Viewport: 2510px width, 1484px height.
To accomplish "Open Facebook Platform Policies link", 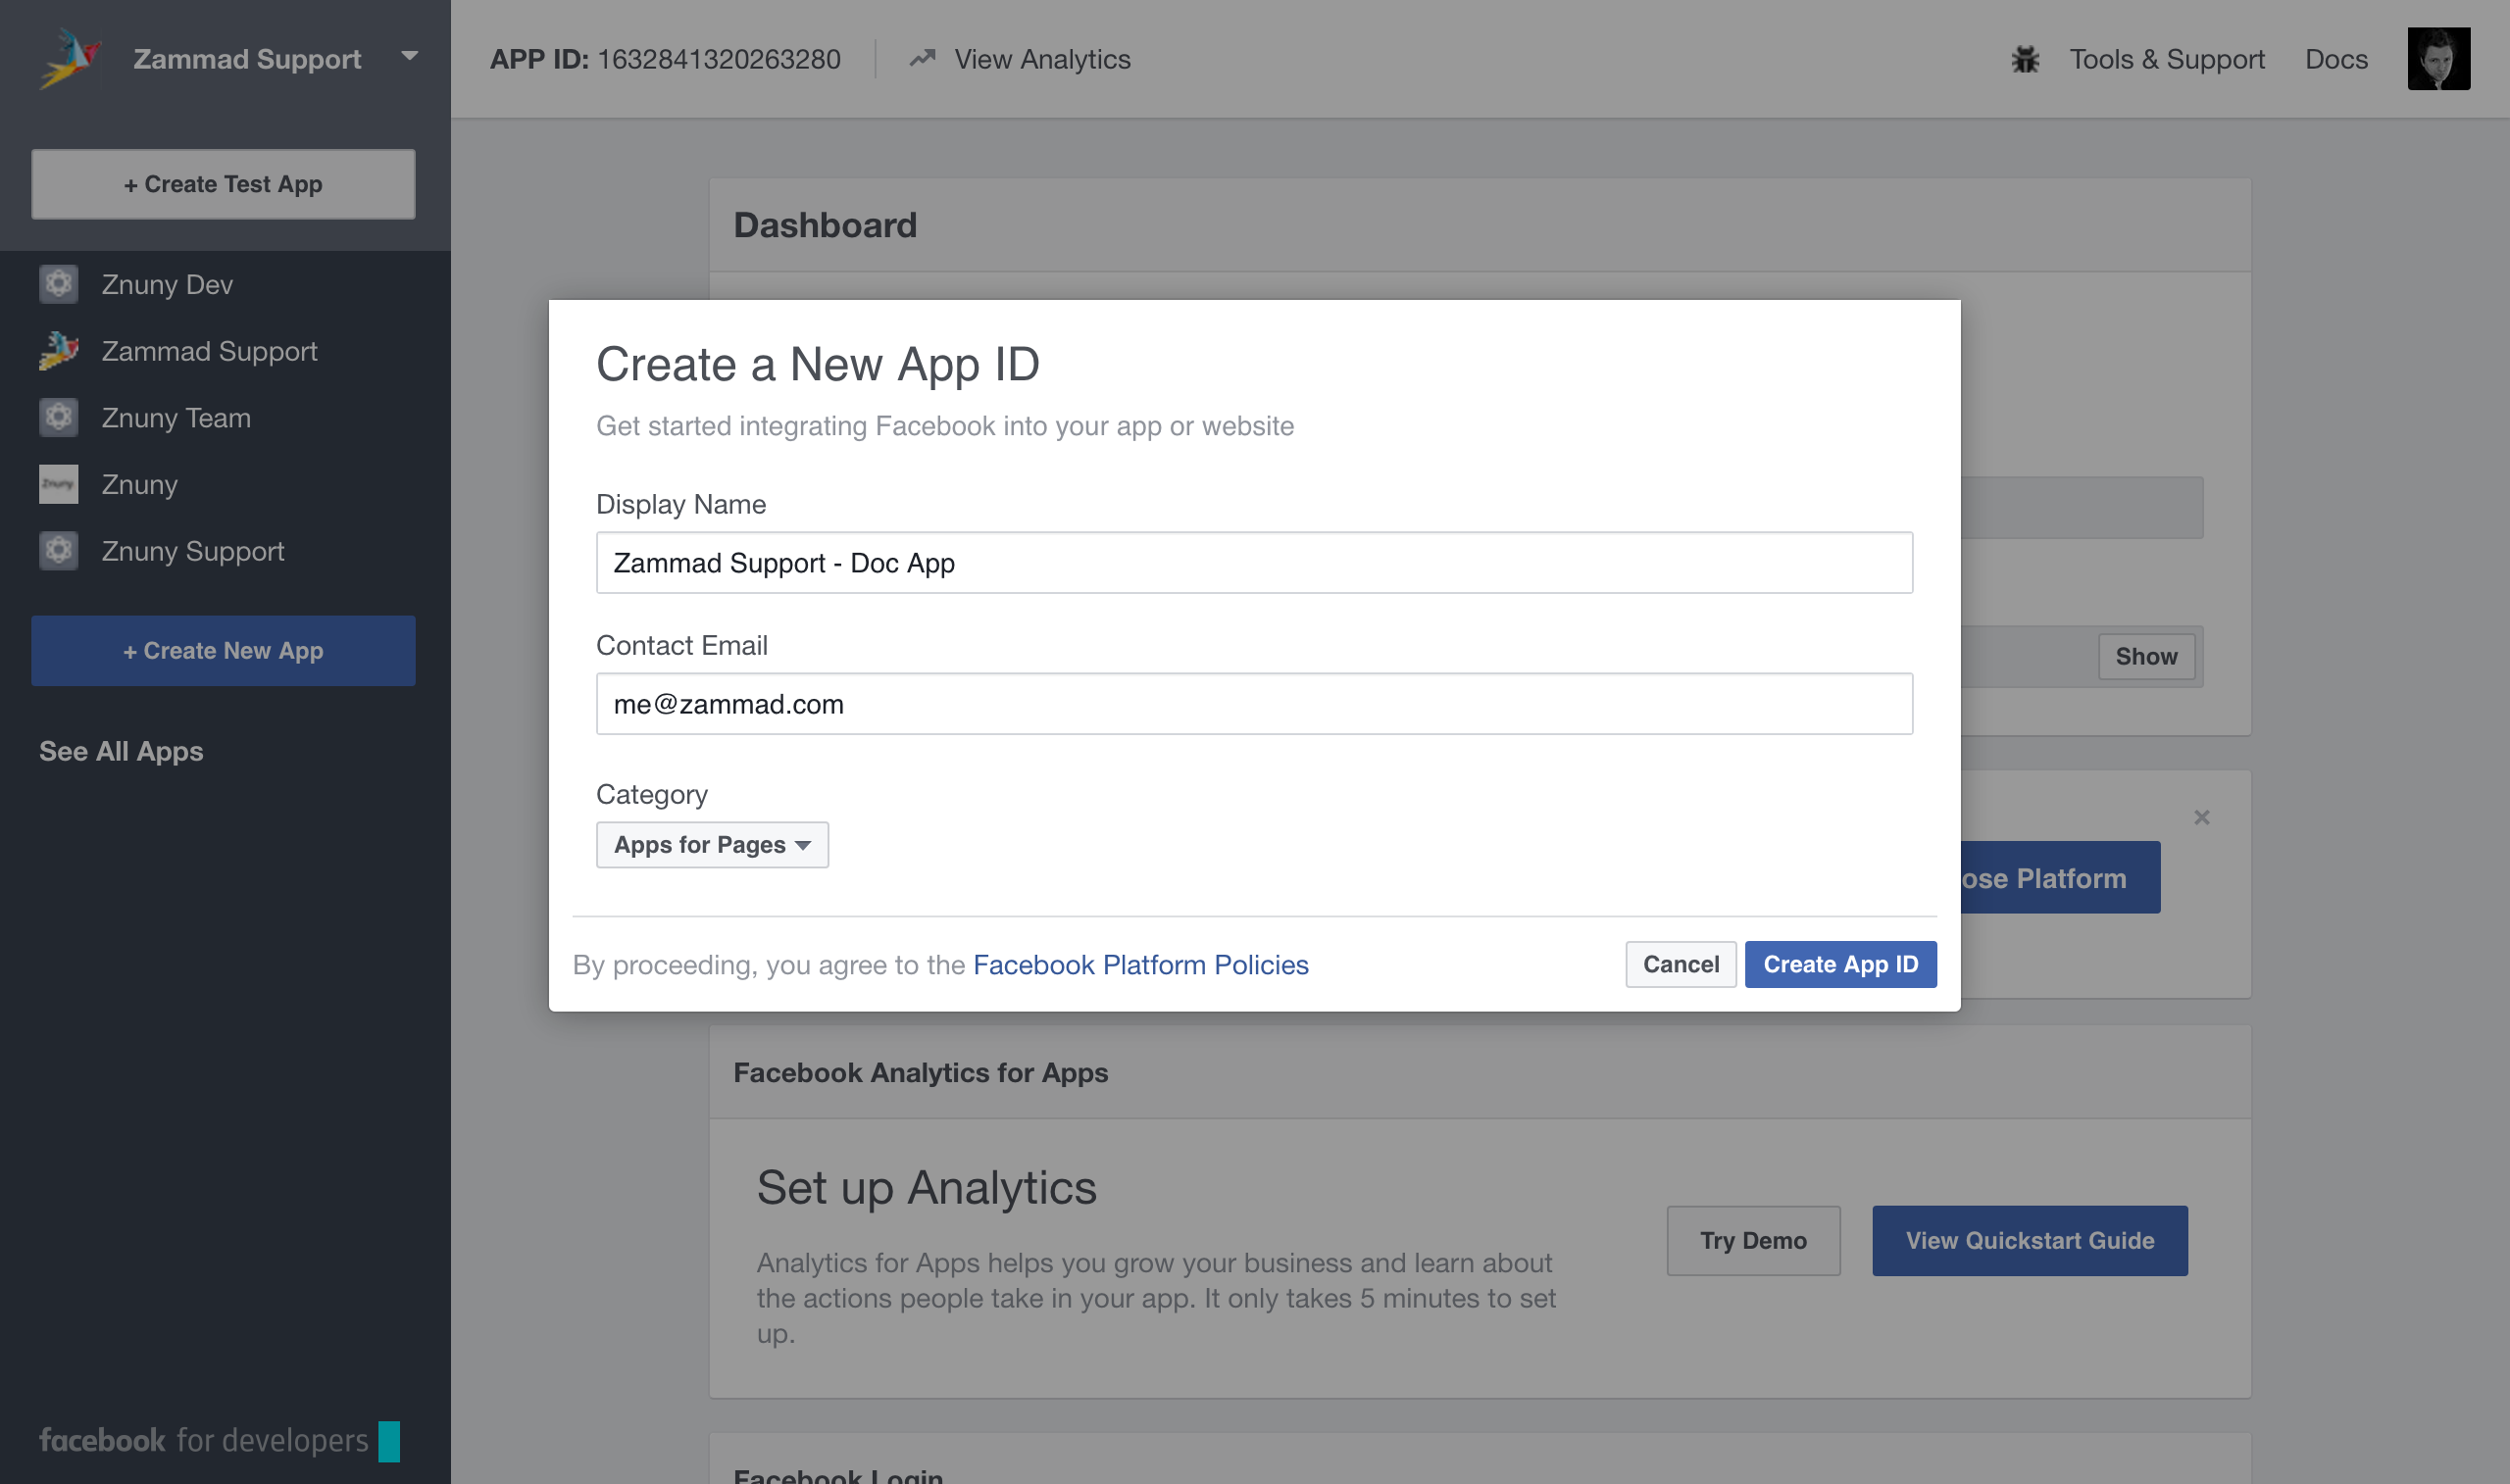I will [x=1140, y=964].
